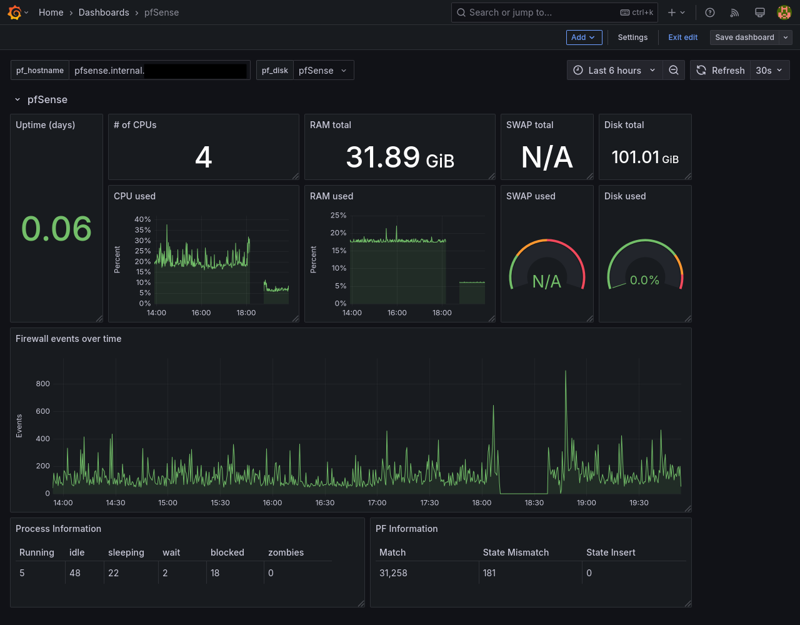The width and height of the screenshot is (800, 625).
Task: Click the plus new item icon
Action: (x=671, y=13)
